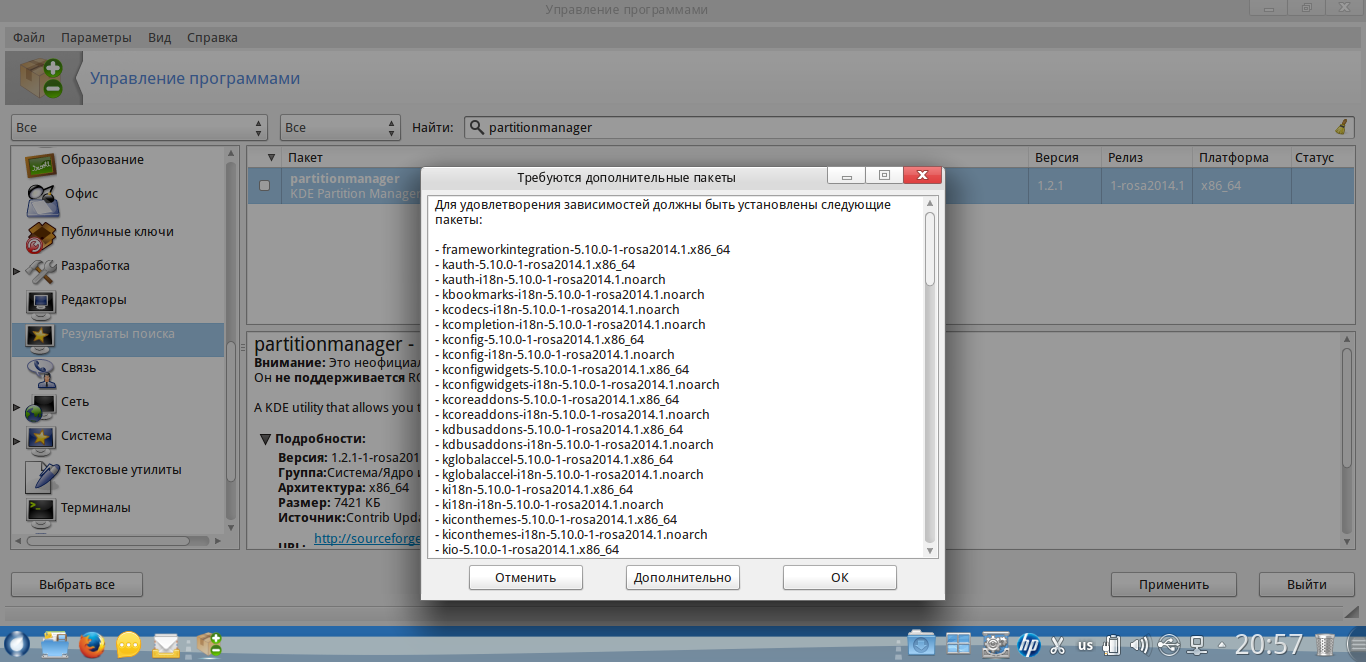Open the sourceforge URL link
1366x662 pixels.
point(365,538)
